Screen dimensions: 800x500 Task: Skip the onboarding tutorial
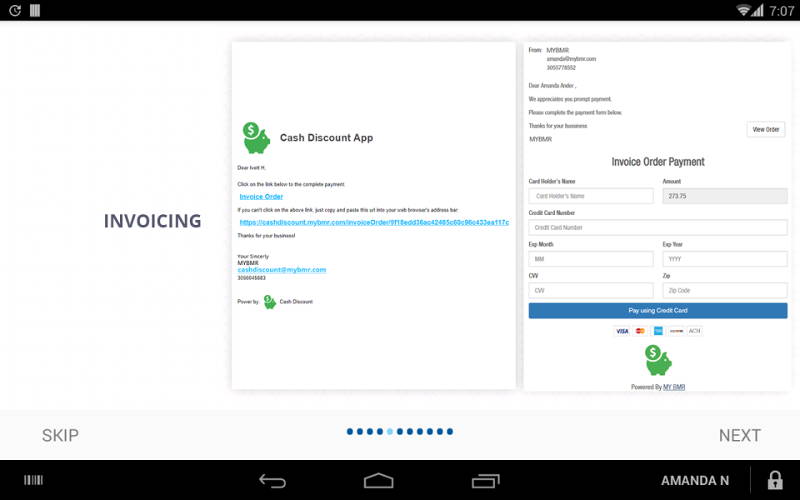[x=60, y=435]
